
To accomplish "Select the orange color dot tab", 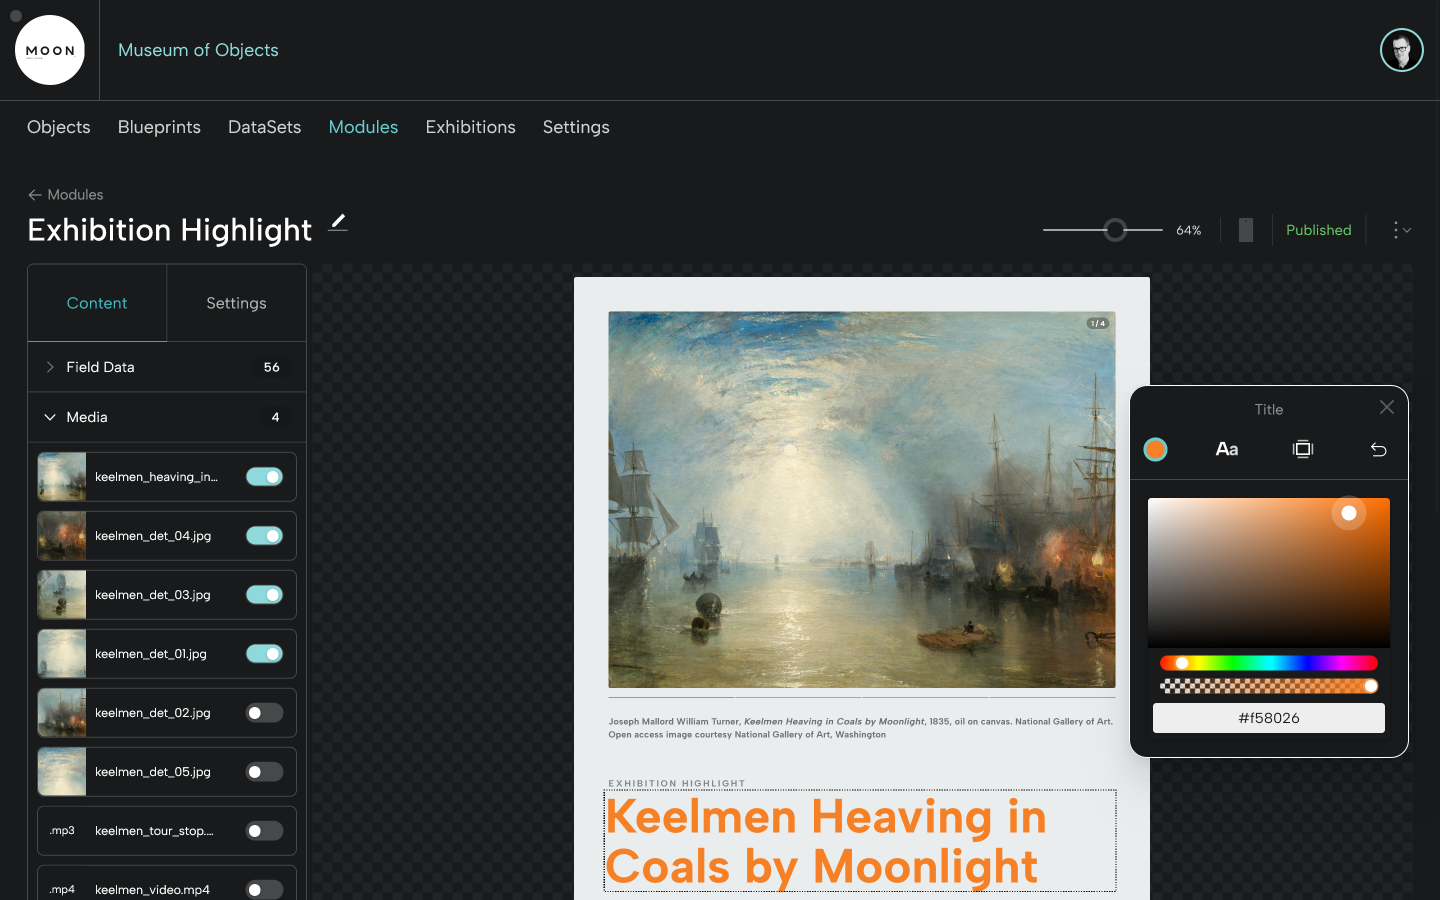I will point(1155,449).
